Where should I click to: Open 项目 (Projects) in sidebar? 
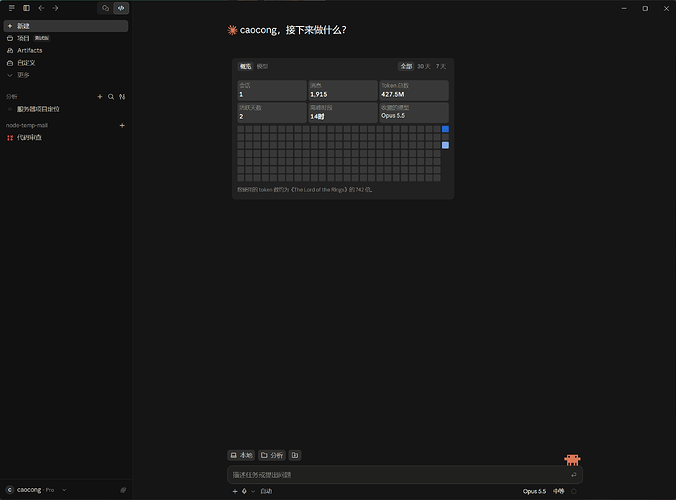point(23,38)
